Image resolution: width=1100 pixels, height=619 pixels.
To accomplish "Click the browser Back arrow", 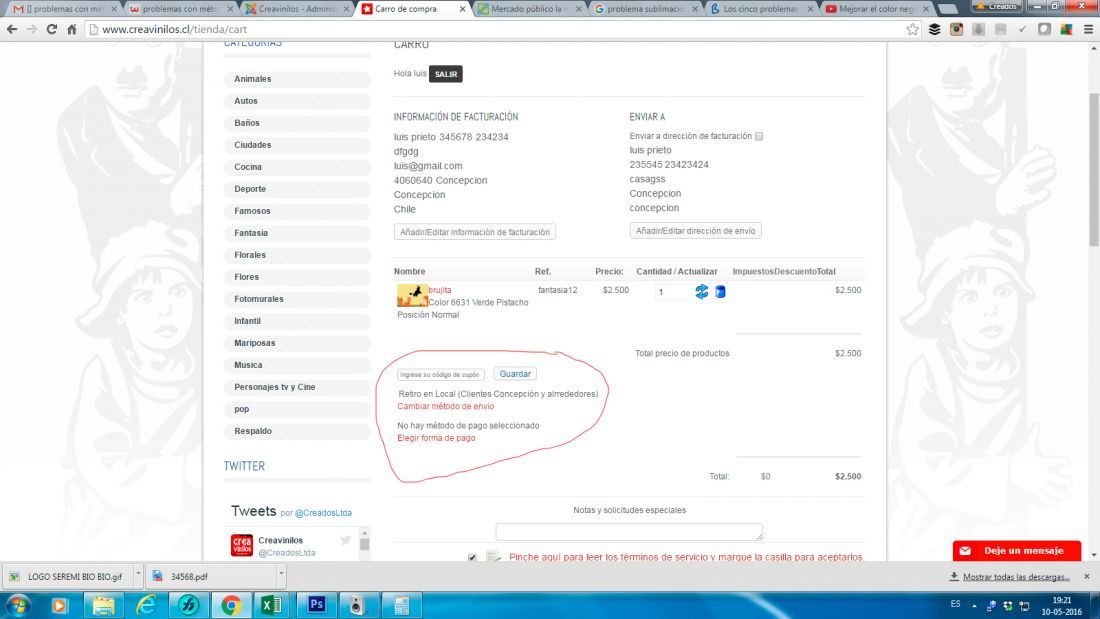I will click(12, 29).
